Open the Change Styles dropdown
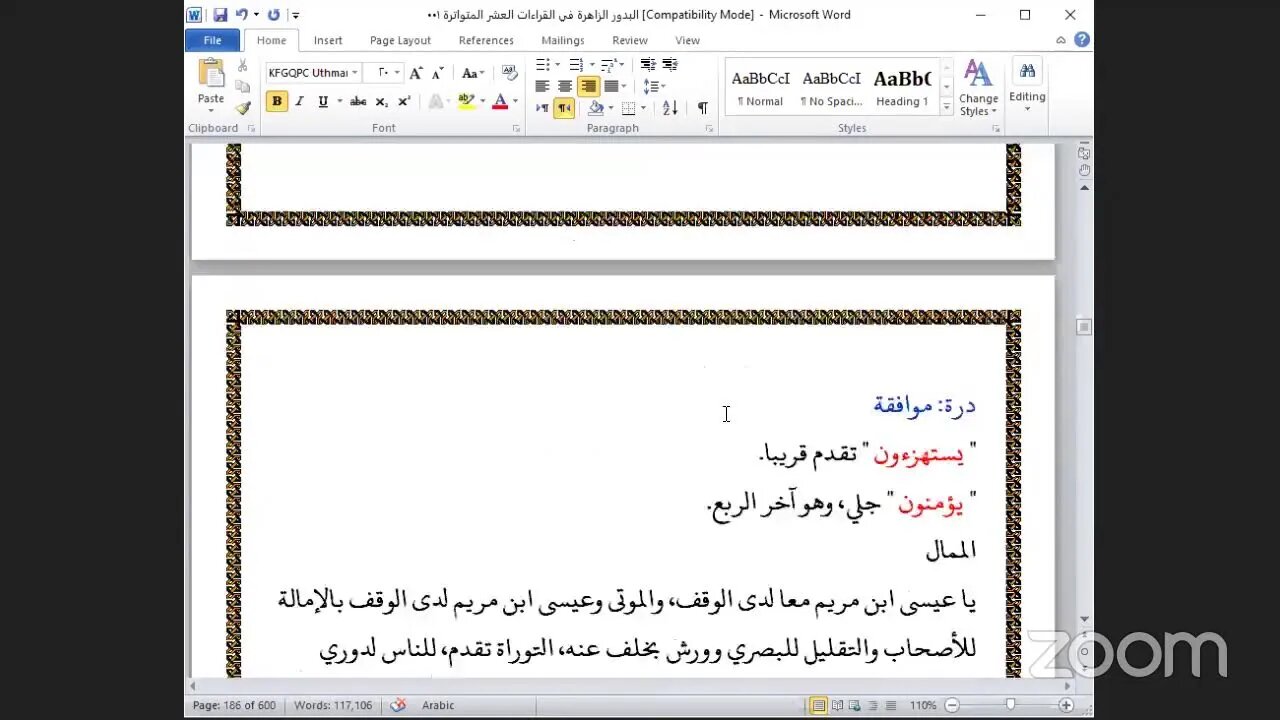The width and height of the screenshot is (1280, 720). (x=978, y=88)
